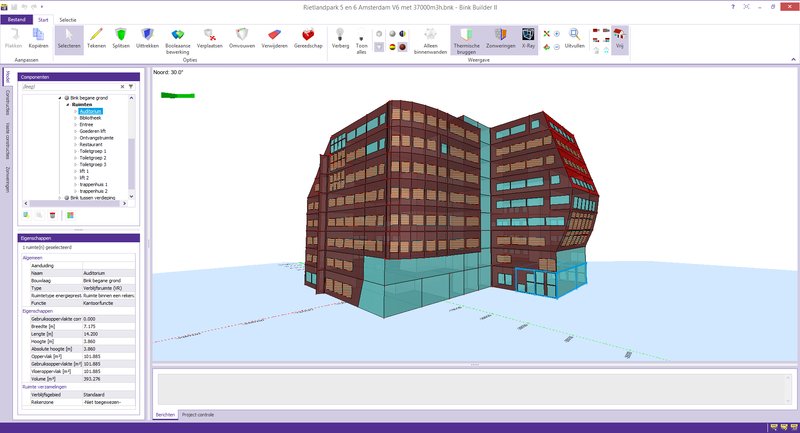800x433 pixels.
Task: Activate the Splitsen tool
Action: [121, 39]
